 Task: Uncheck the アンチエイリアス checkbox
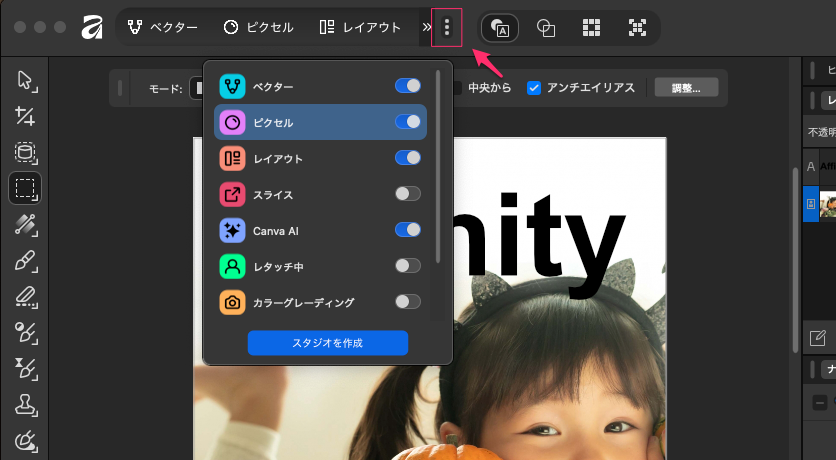click(x=535, y=88)
